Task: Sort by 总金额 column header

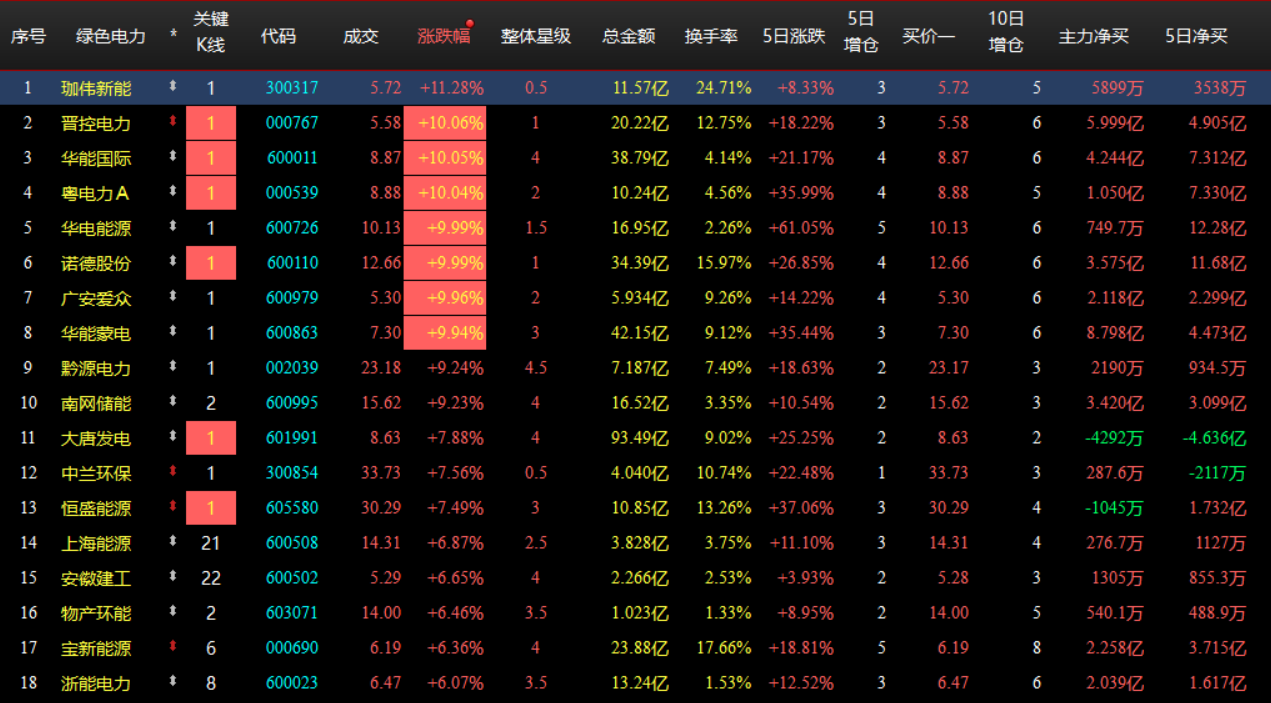Action: (629, 36)
